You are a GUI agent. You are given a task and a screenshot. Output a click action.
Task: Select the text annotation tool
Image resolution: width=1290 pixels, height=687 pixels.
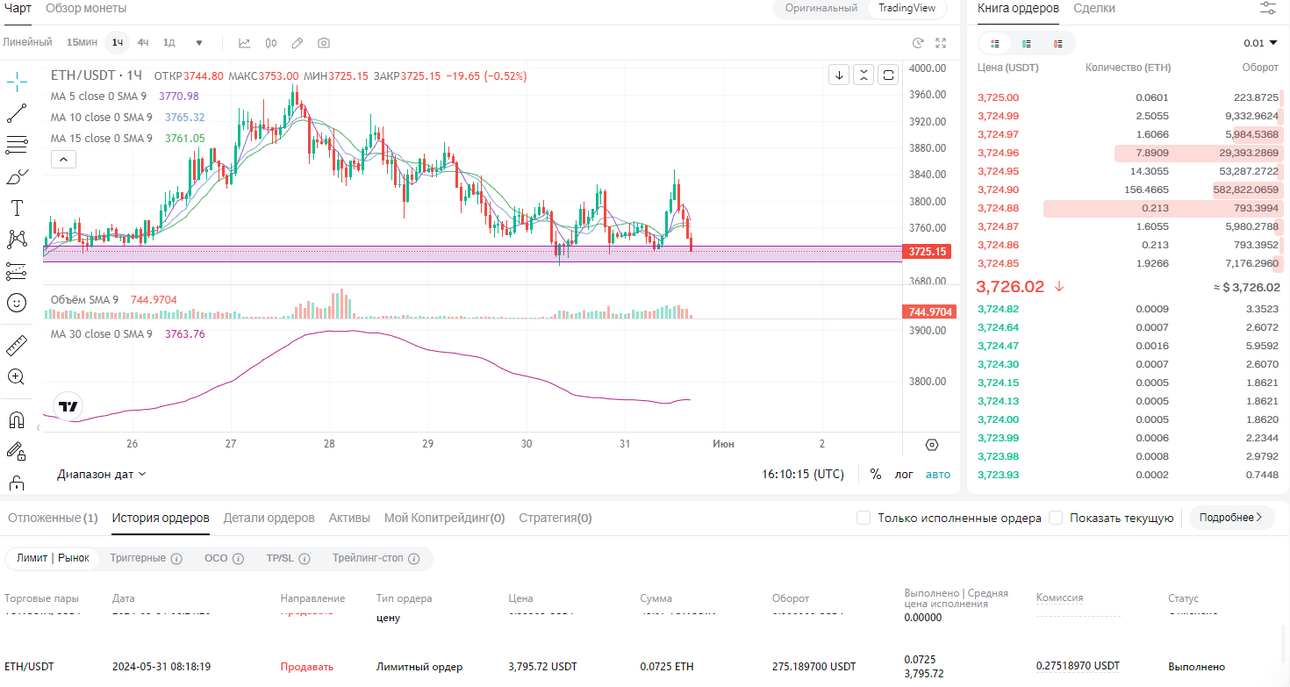coord(17,208)
